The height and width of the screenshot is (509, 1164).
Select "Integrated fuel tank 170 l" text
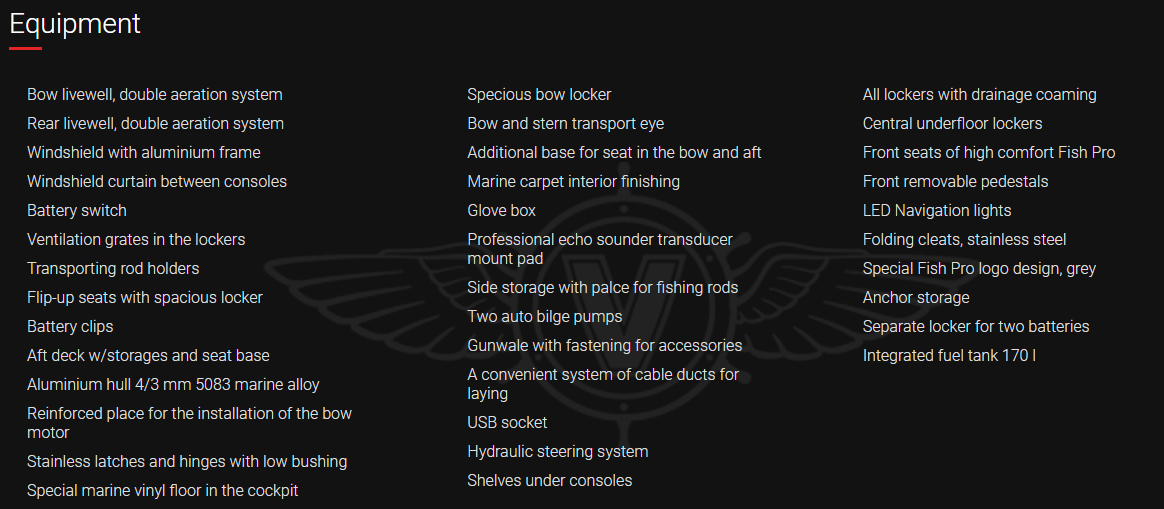point(949,356)
